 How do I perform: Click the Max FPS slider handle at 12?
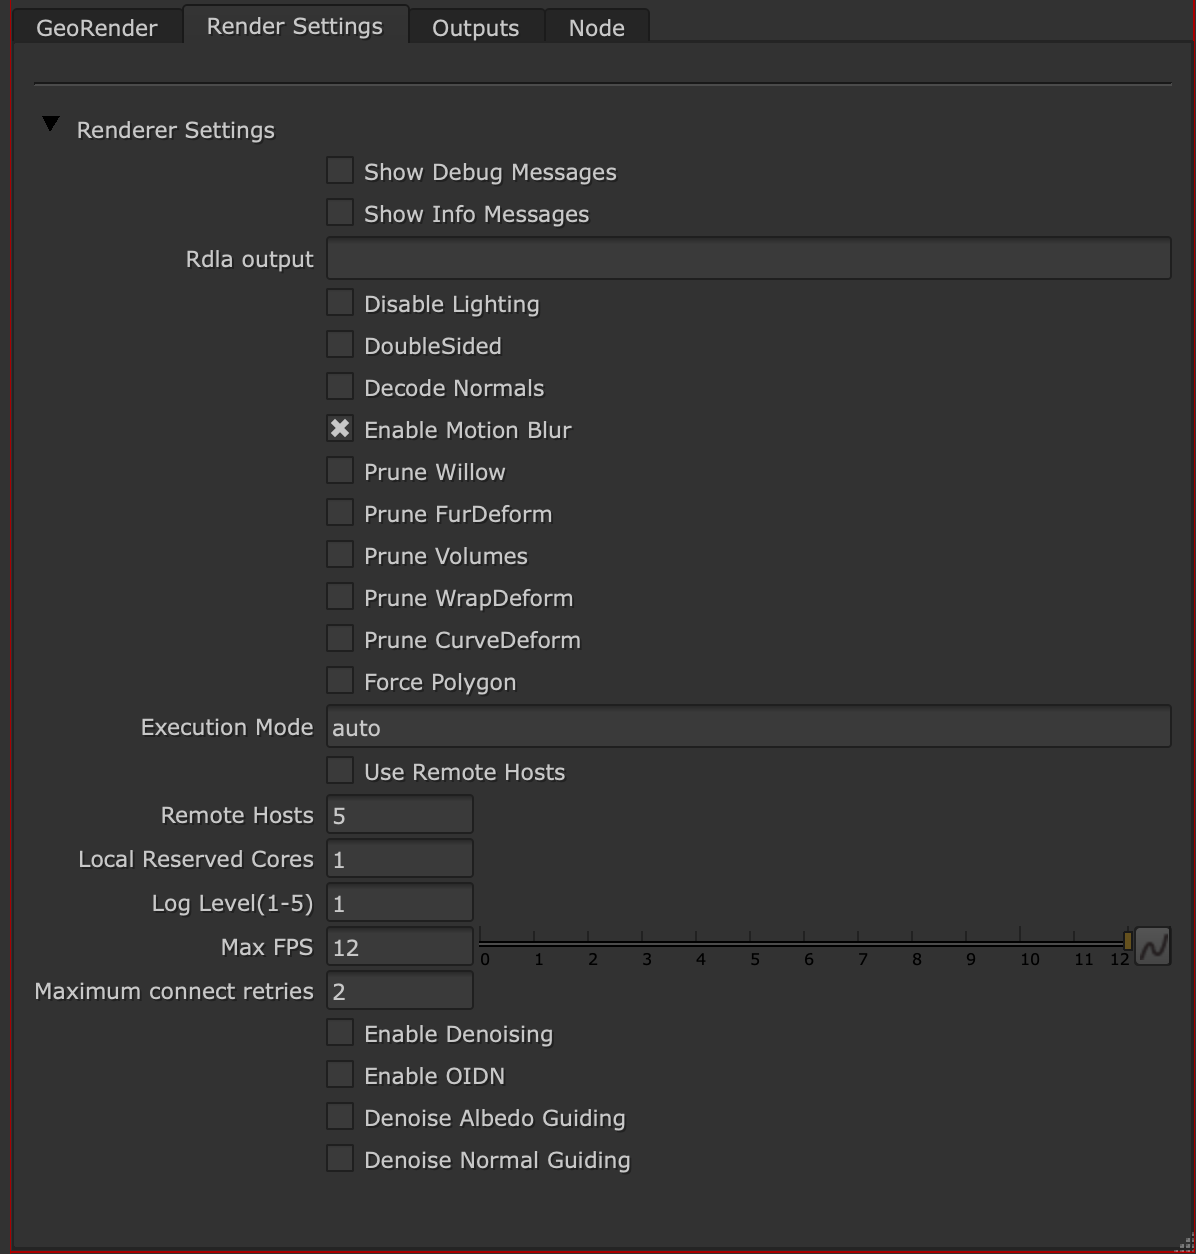[x=1128, y=941]
